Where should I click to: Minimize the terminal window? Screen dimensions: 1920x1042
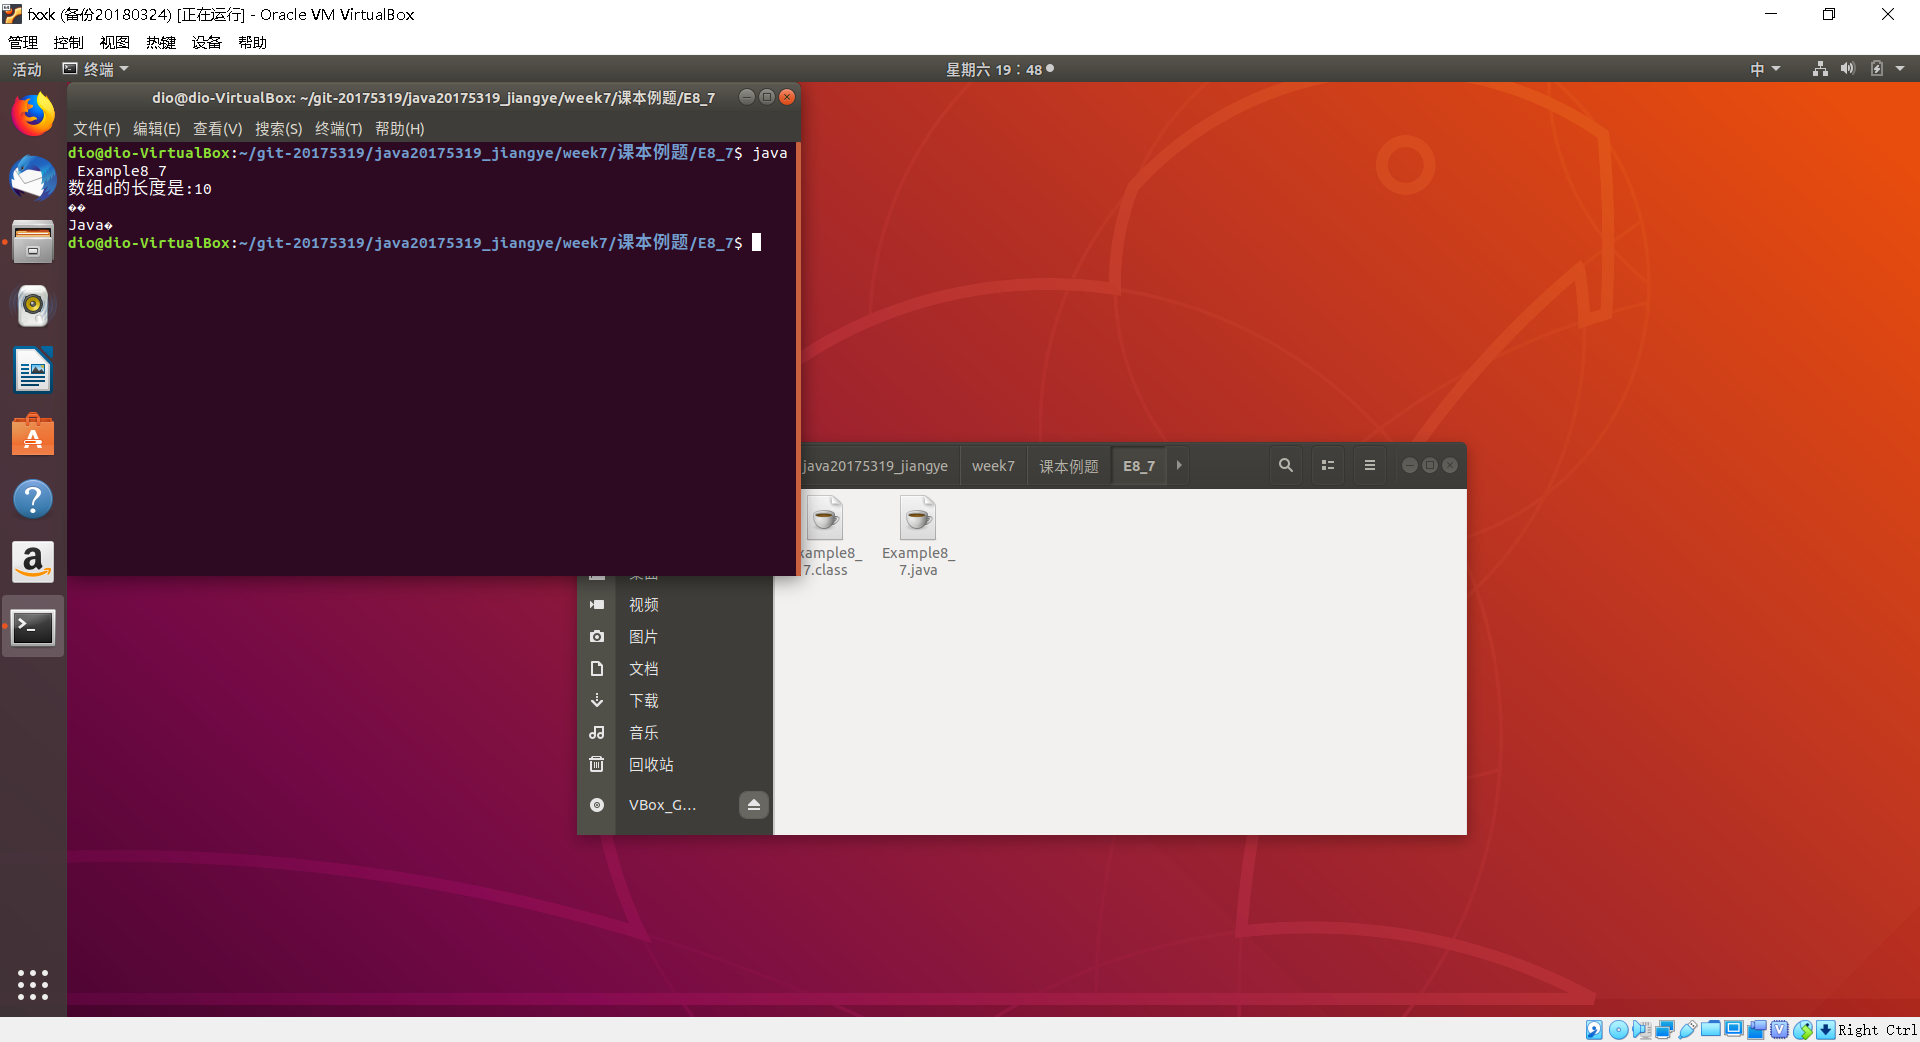tap(746, 97)
